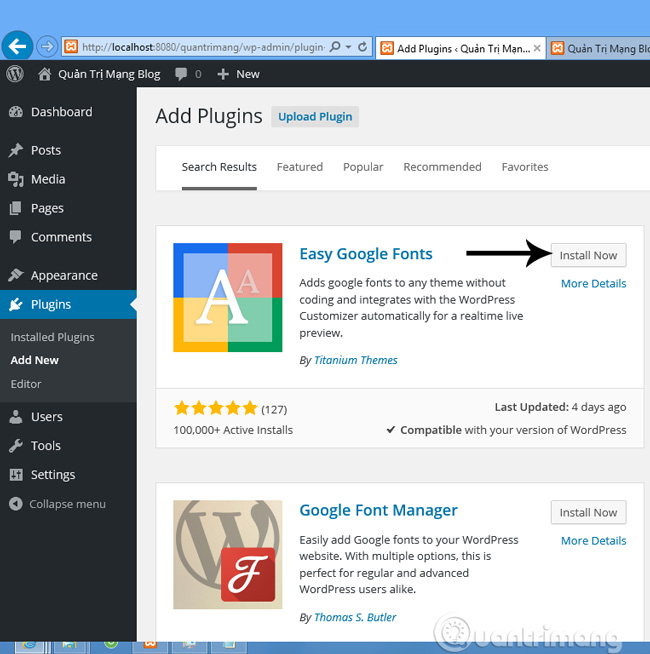Open the plugin Editor submenu

(26, 384)
